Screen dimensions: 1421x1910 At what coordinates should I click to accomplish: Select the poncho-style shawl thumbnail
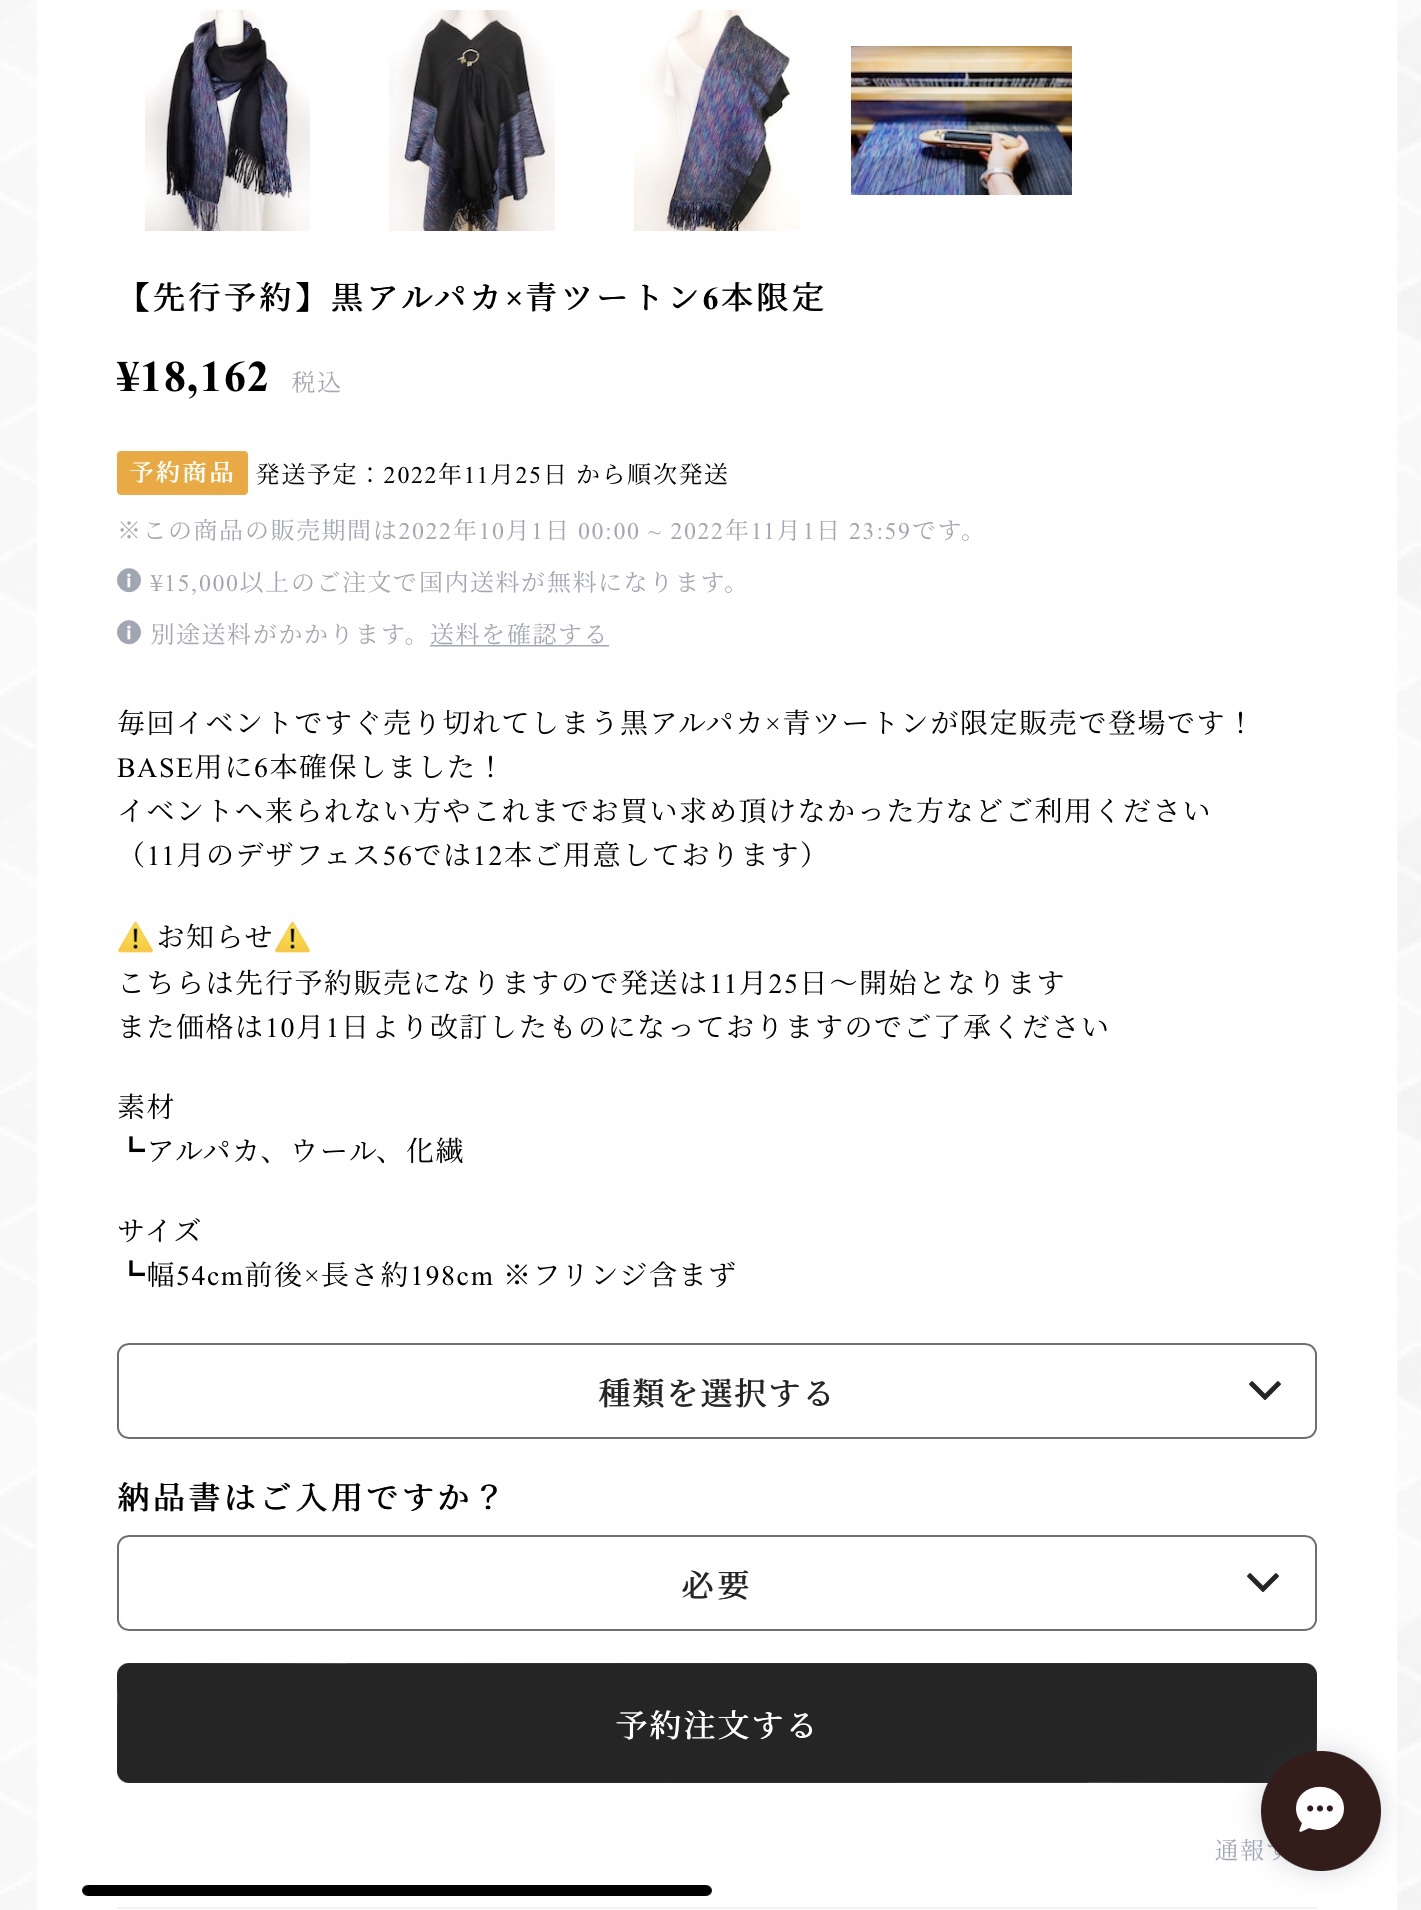pos(472,120)
